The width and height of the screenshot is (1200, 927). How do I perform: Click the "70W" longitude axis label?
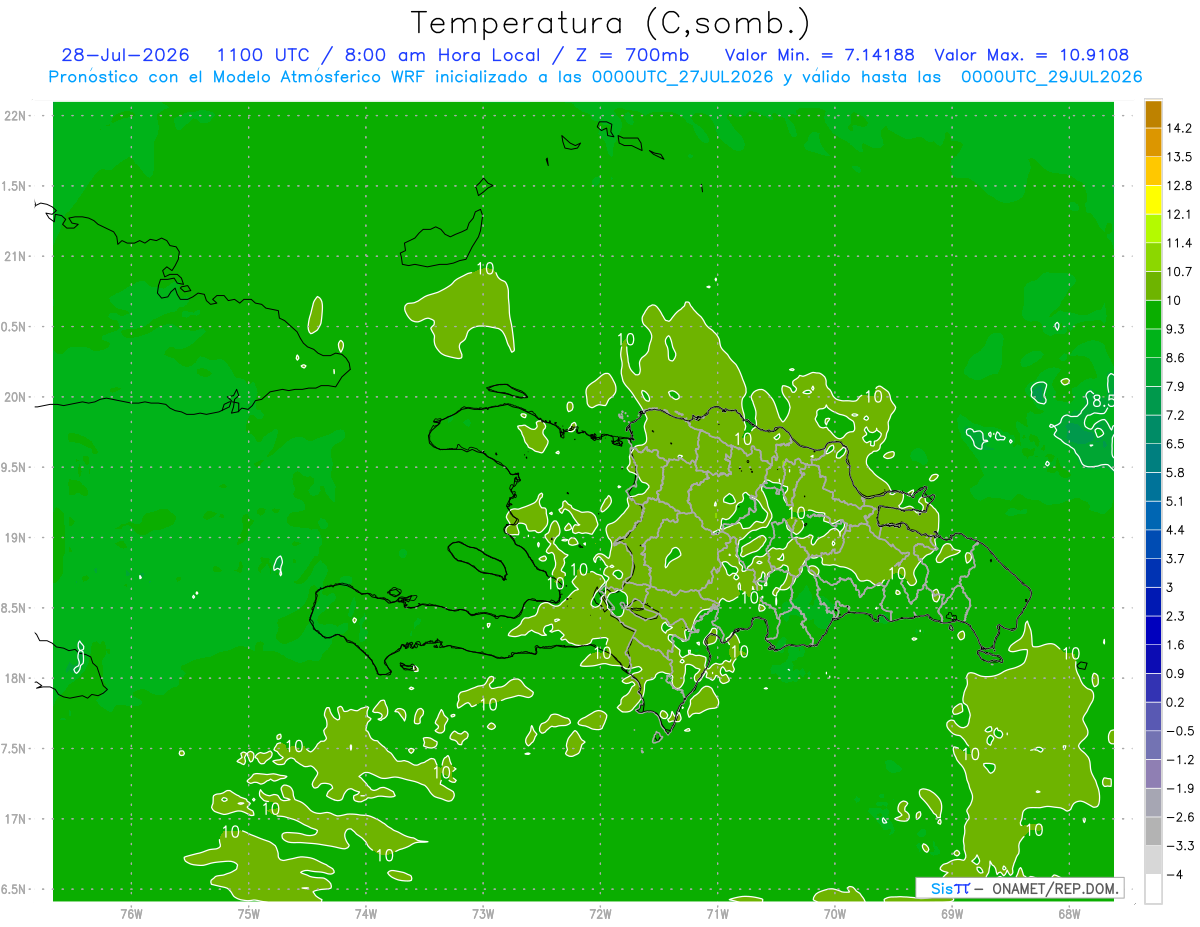click(x=835, y=913)
